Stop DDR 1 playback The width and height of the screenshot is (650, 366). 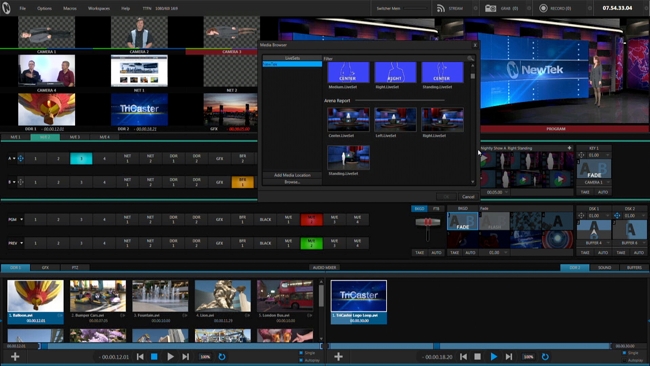pos(154,356)
